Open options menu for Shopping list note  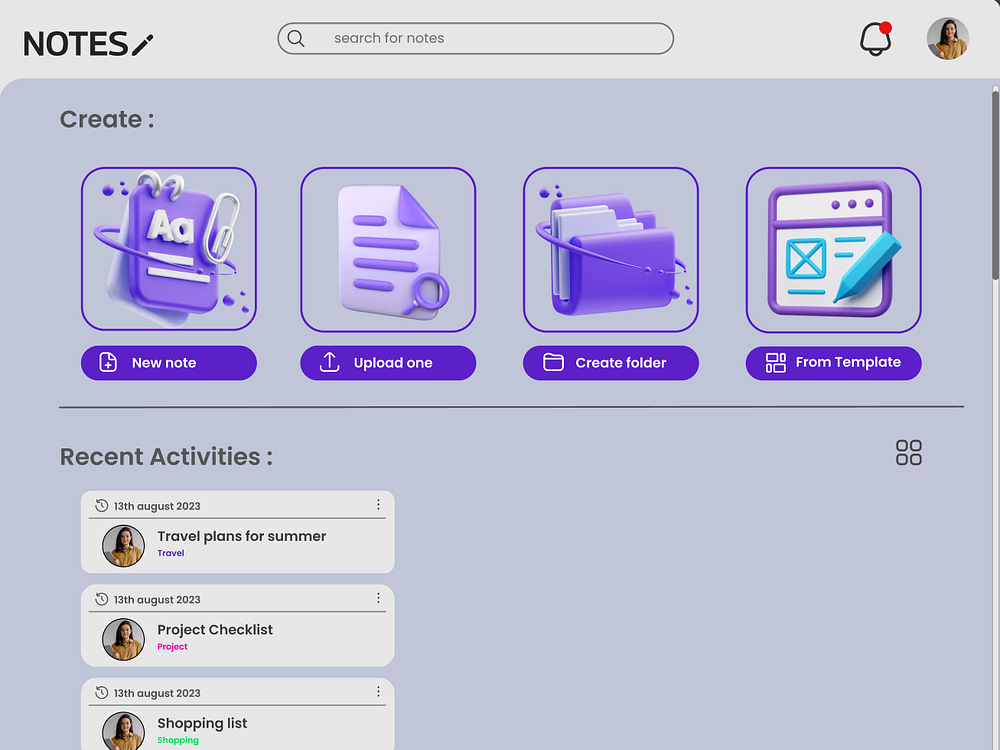[378, 691]
